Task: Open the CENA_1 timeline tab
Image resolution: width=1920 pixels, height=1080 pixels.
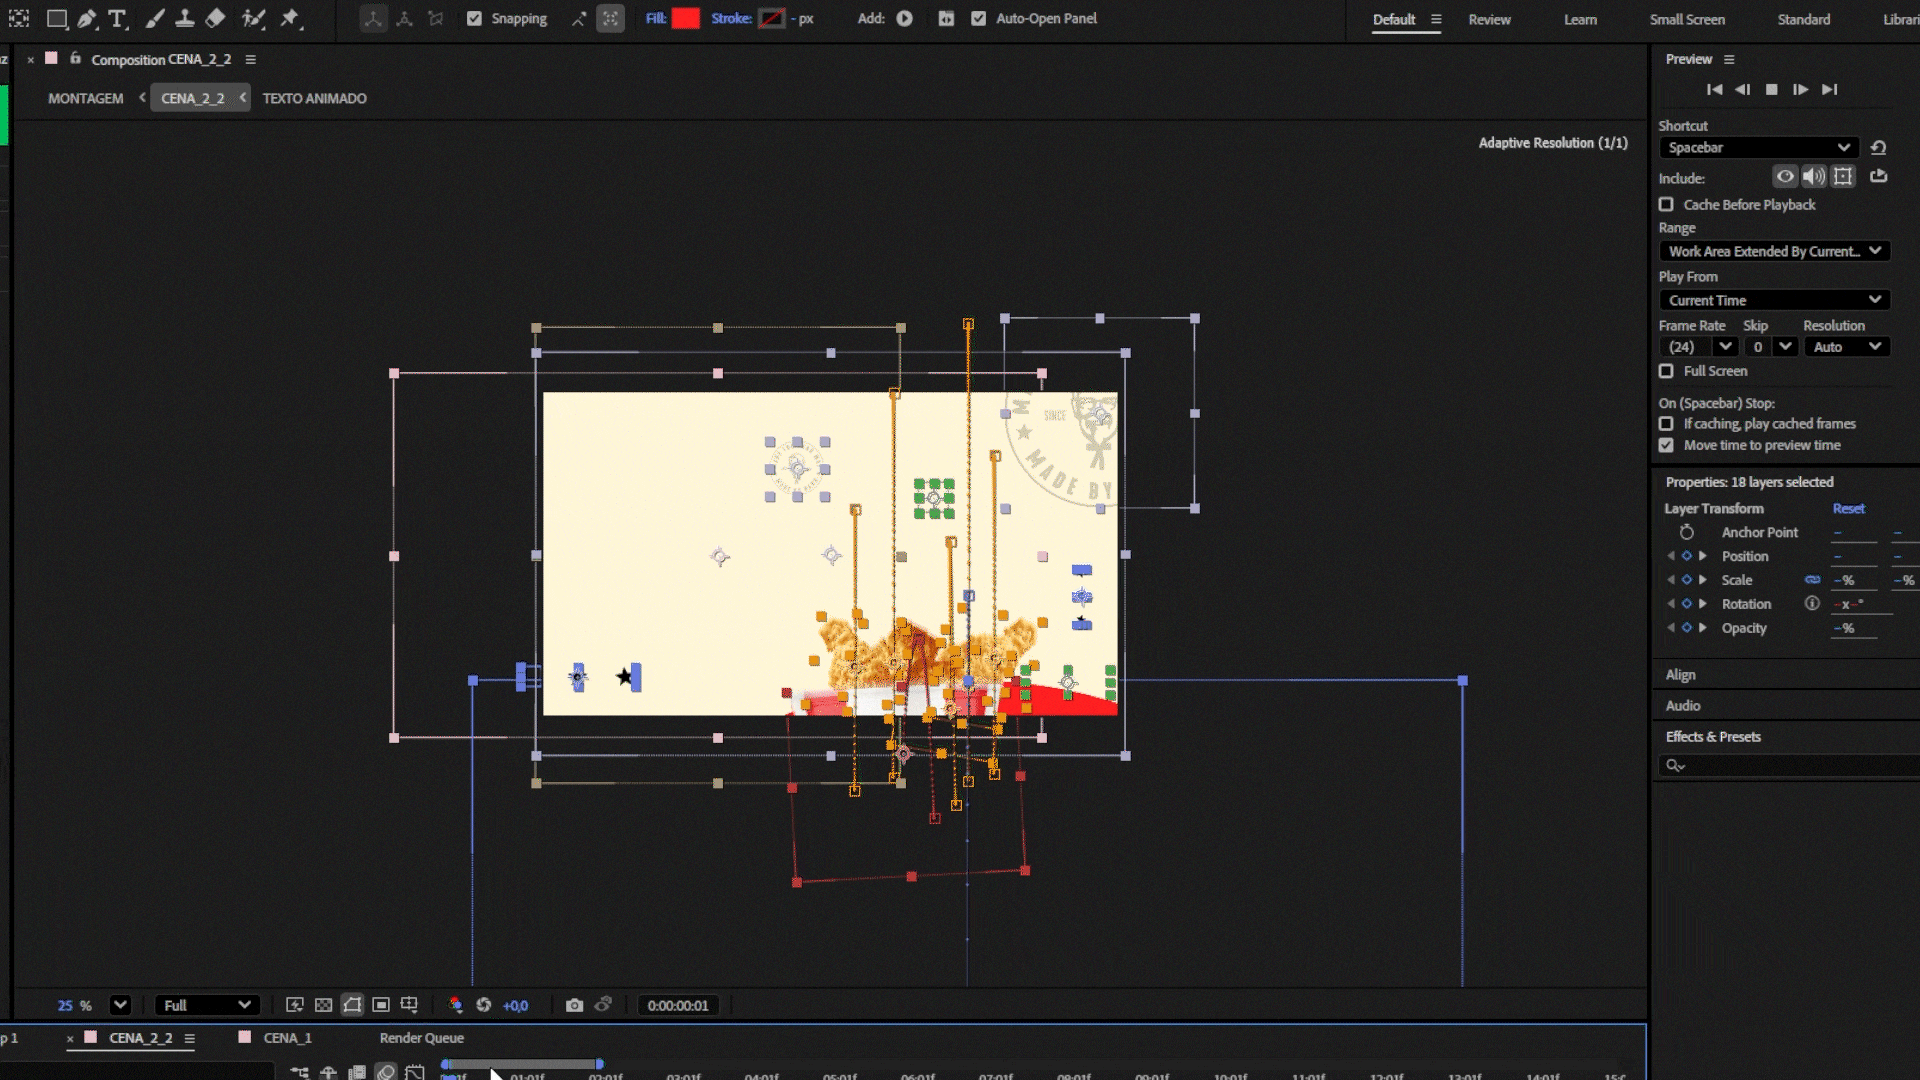Action: click(287, 1038)
